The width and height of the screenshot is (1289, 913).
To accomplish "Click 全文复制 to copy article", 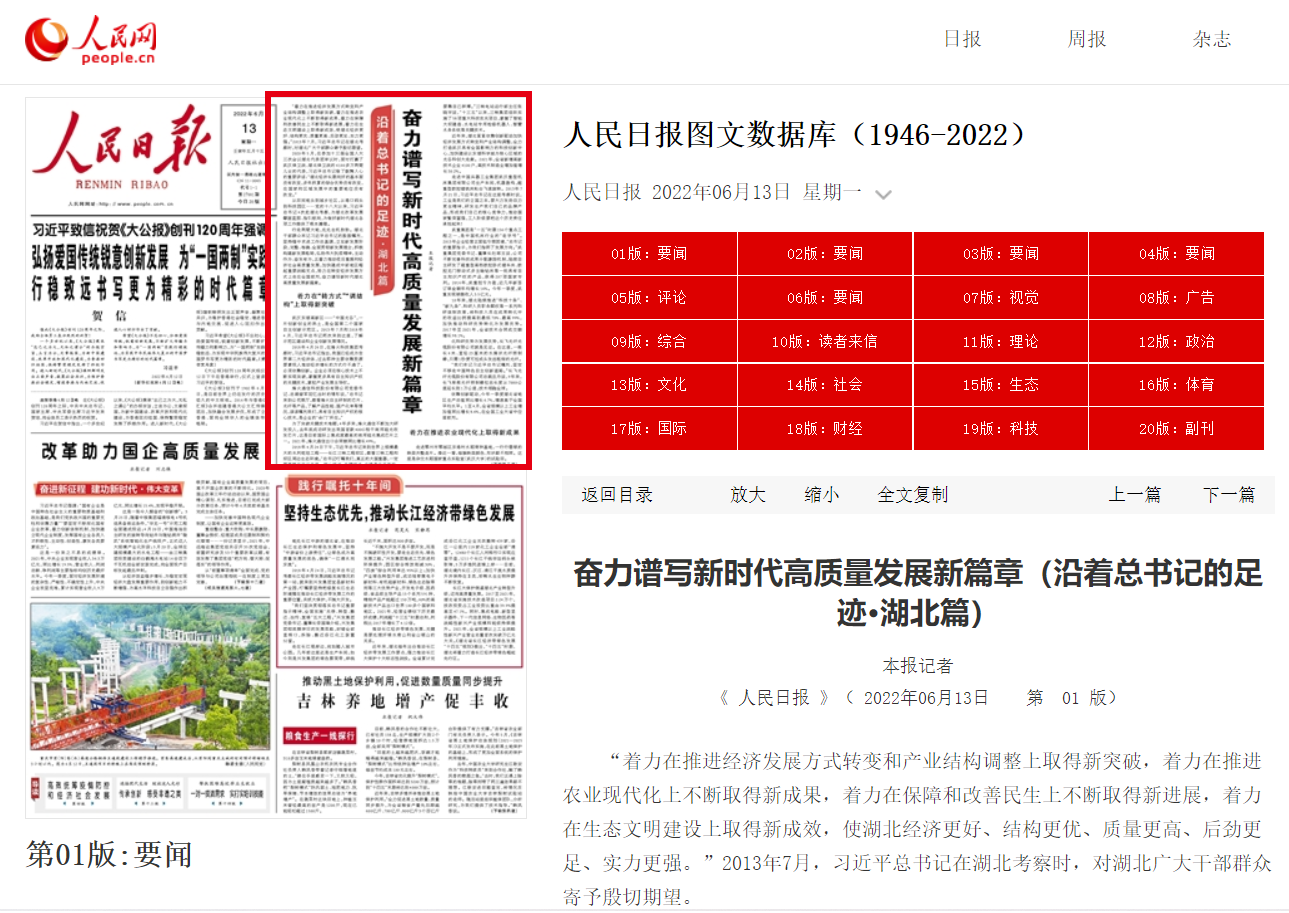I will pyautogui.click(x=912, y=495).
